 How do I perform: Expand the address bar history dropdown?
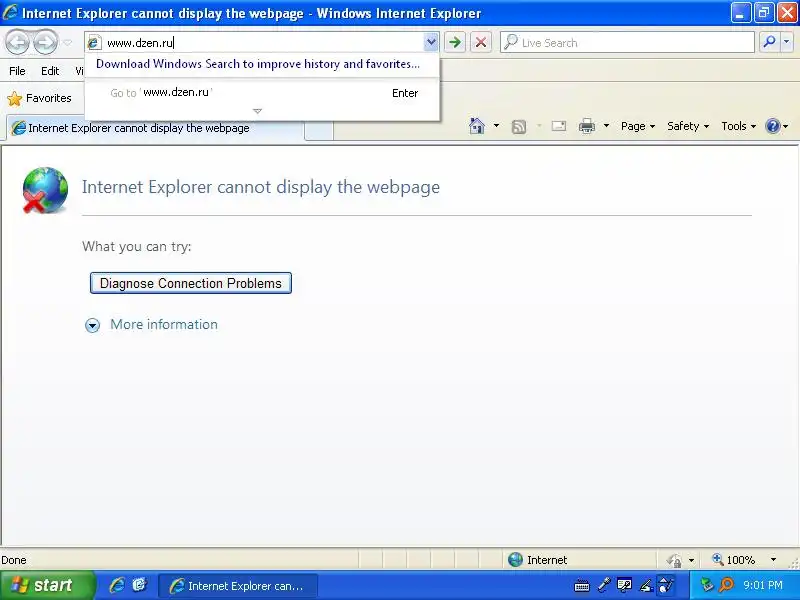[x=431, y=42]
